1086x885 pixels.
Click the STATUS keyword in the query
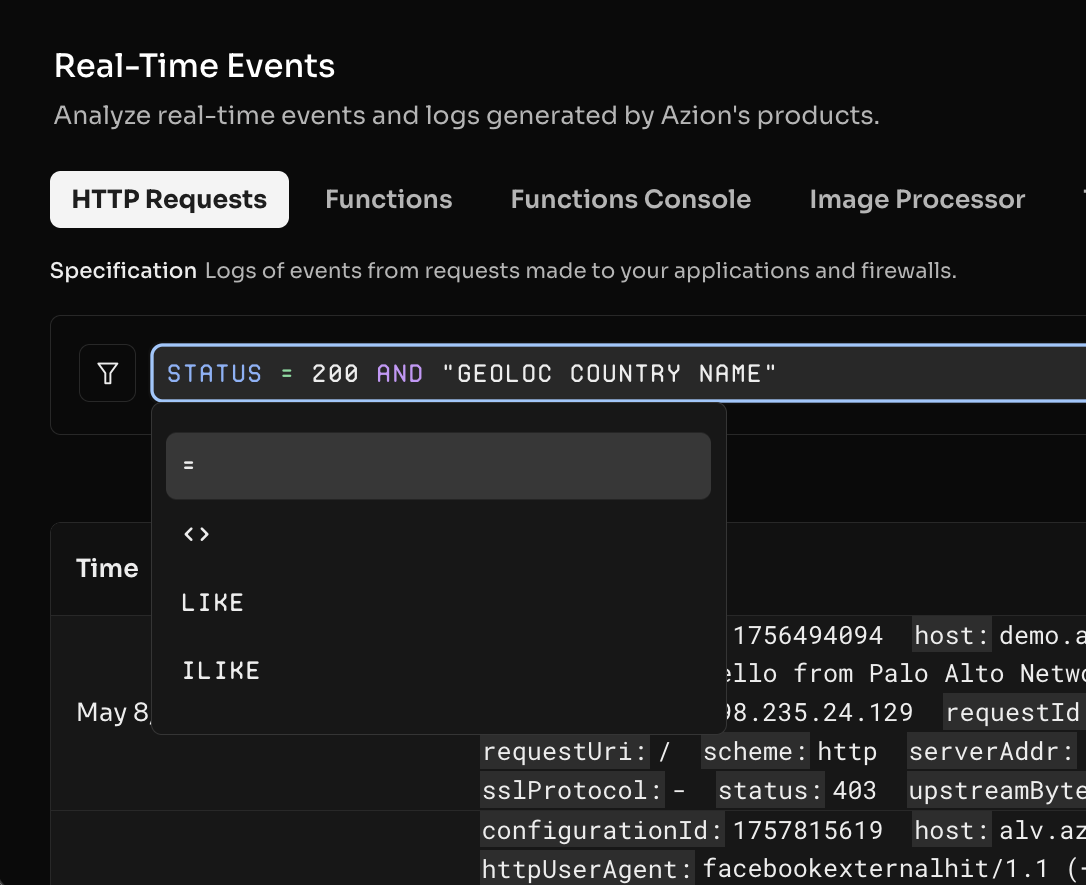click(x=215, y=374)
